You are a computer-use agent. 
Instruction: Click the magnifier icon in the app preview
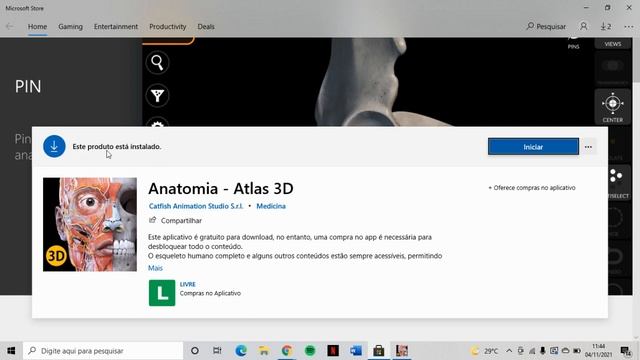157,62
